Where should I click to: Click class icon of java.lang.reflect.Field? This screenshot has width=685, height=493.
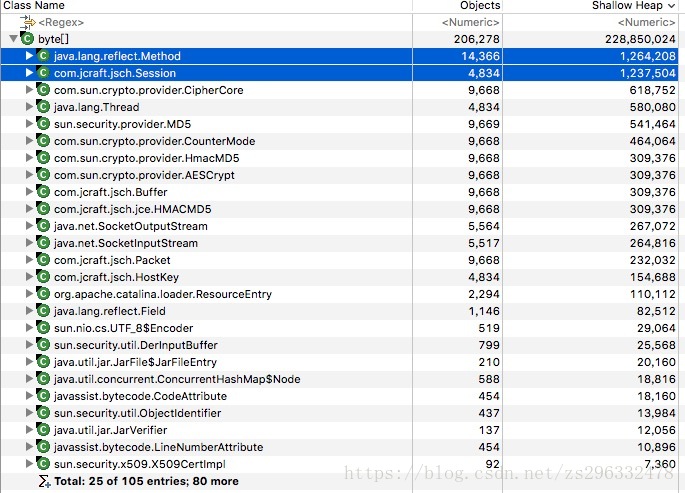click(x=43, y=311)
